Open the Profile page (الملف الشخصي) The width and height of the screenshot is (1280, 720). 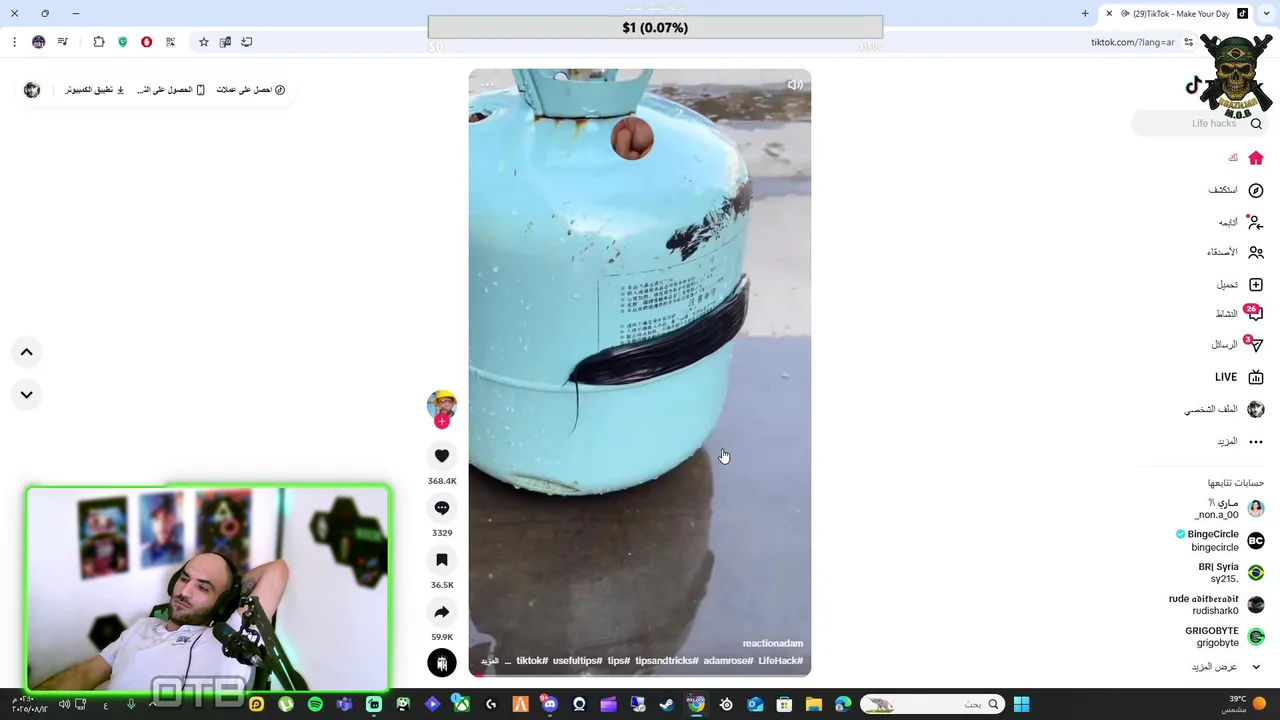click(x=1224, y=409)
